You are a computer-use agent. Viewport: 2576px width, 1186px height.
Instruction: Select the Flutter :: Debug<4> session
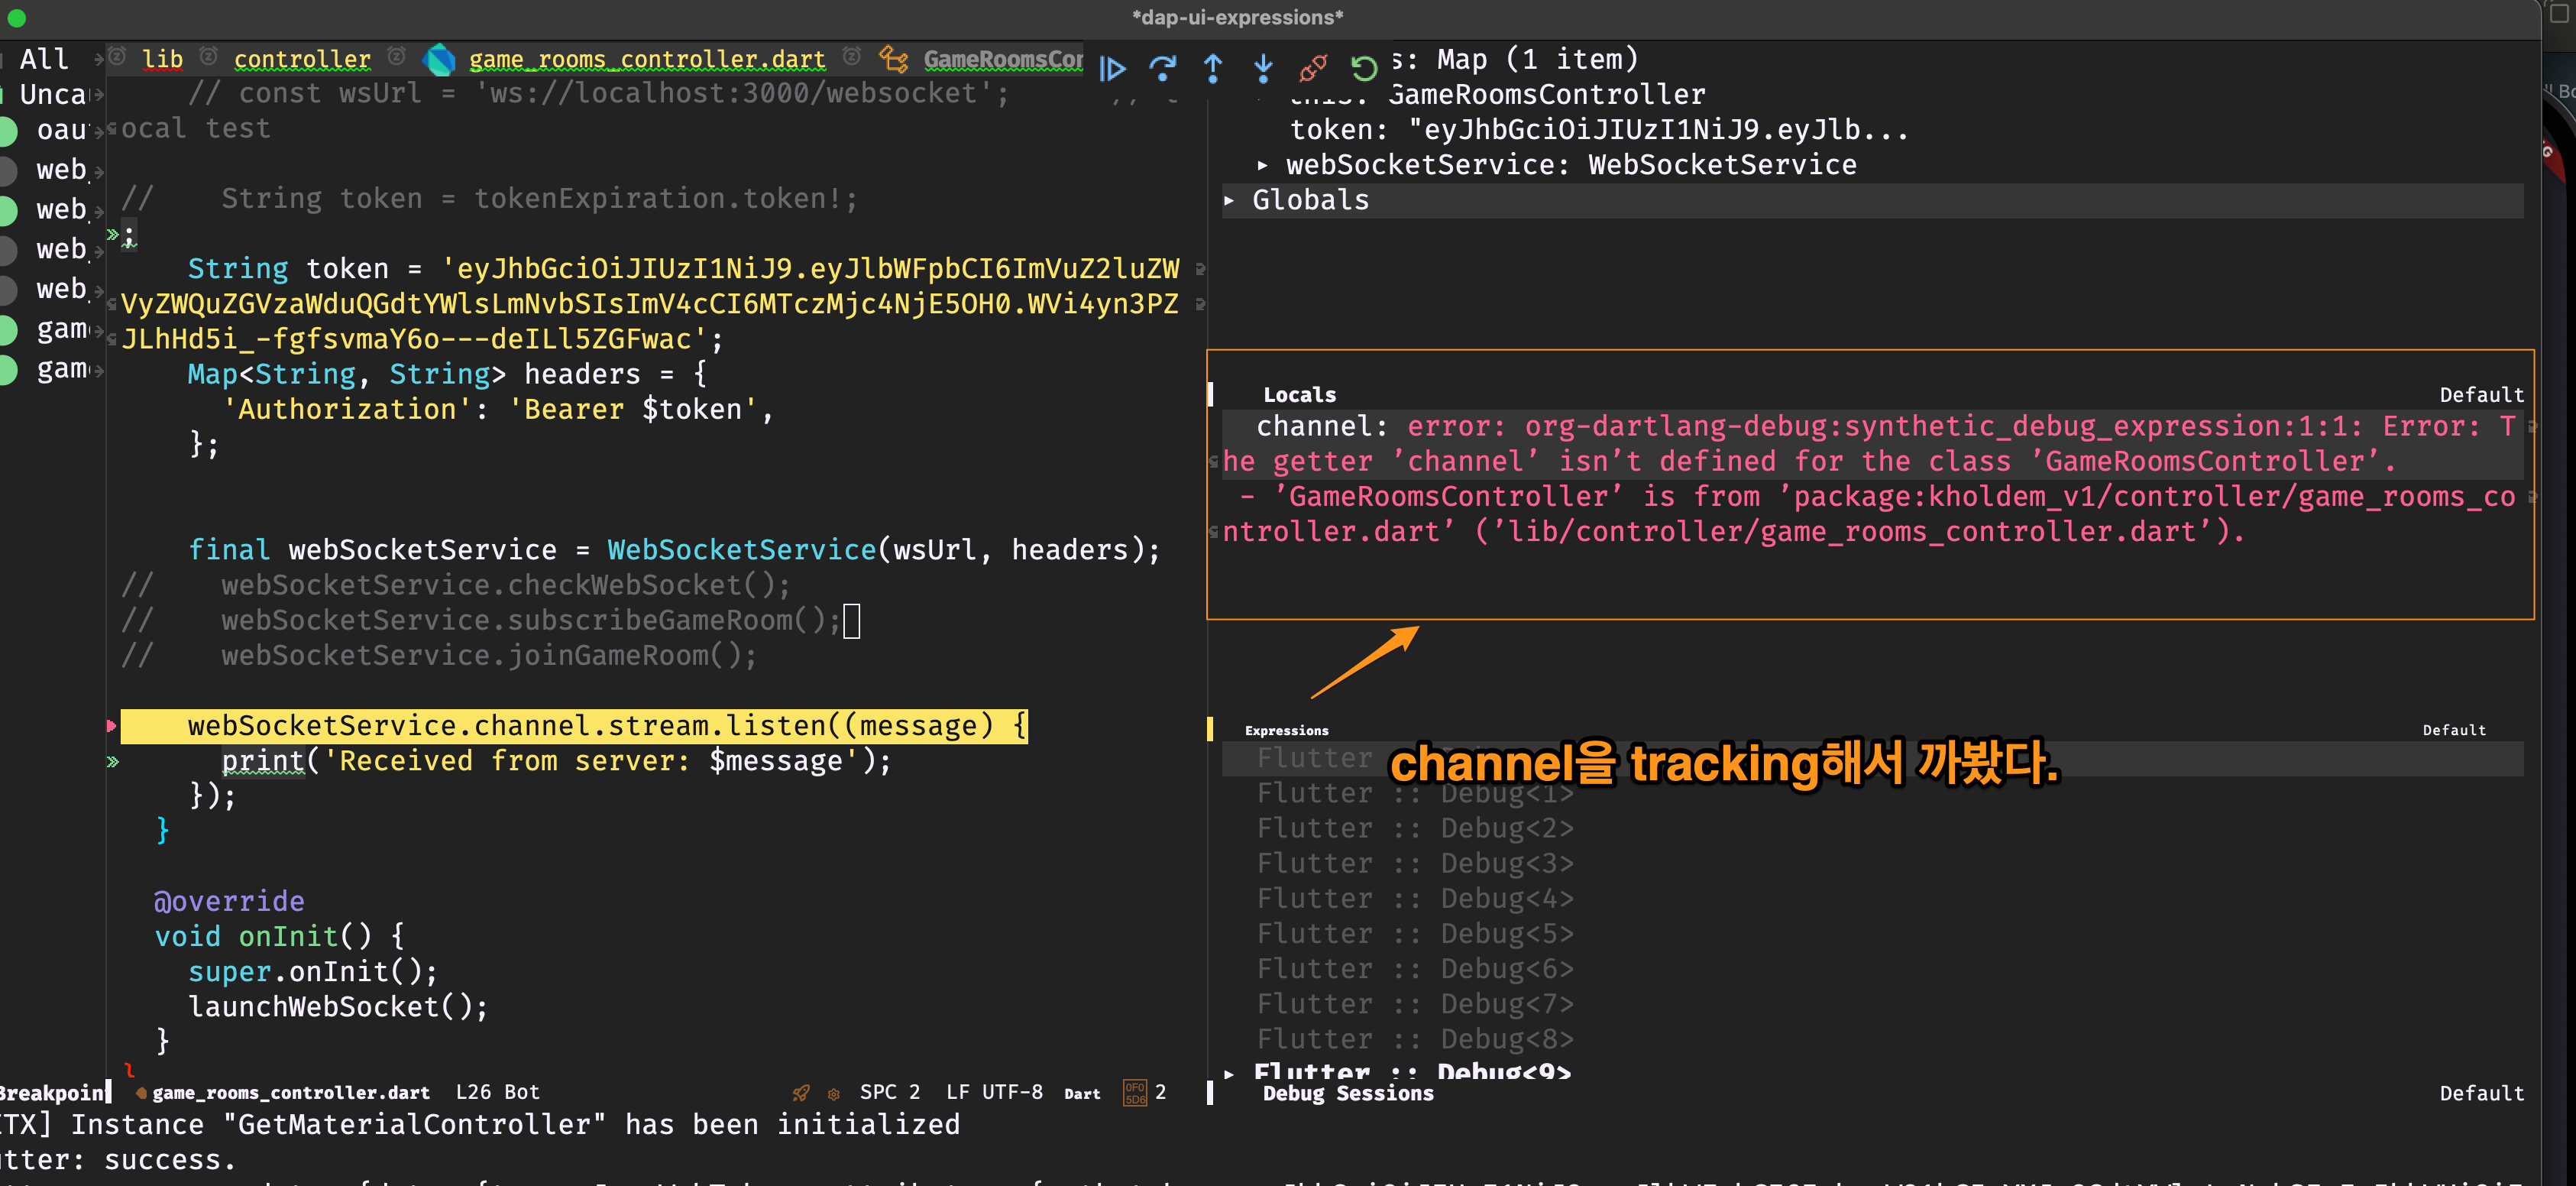point(1414,898)
